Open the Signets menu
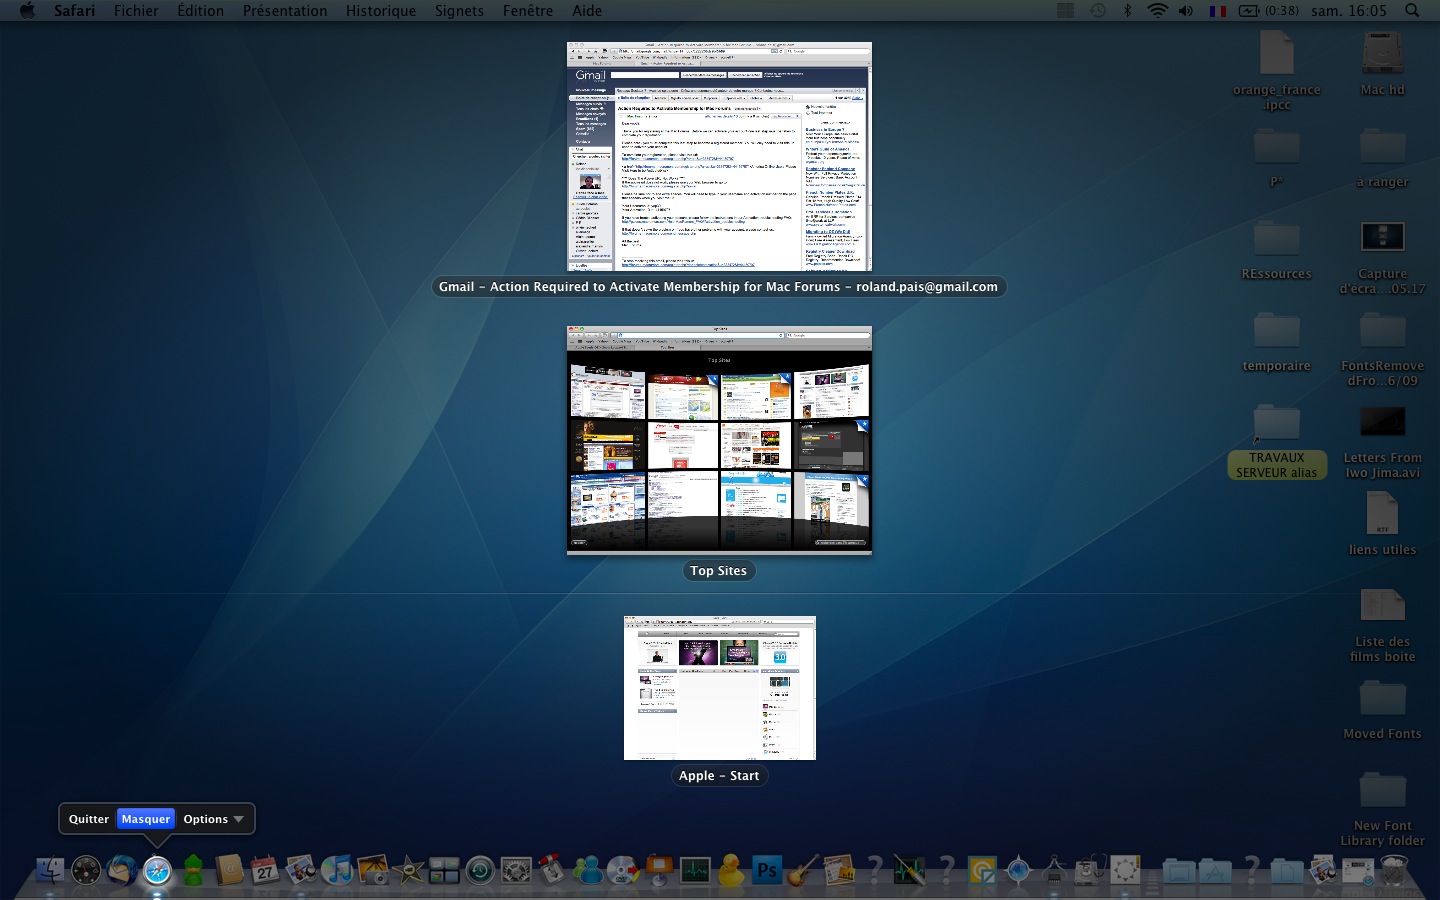 click(459, 10)
